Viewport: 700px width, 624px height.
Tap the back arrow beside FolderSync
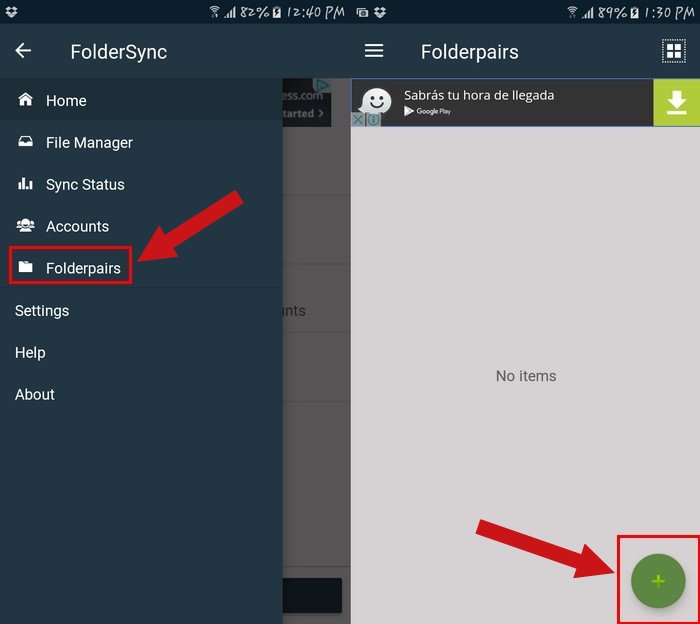23,51
